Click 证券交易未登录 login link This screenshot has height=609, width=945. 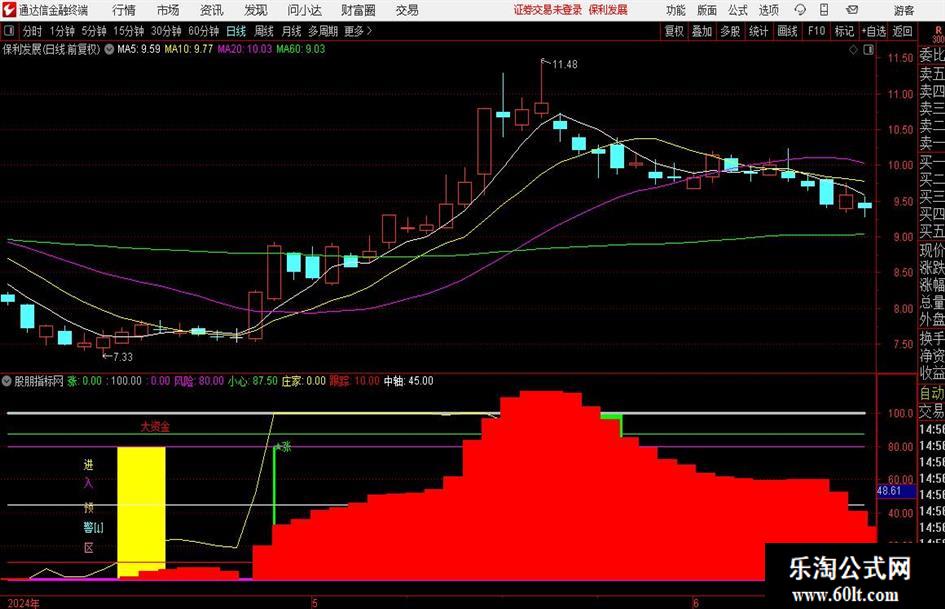pos(547,10)
